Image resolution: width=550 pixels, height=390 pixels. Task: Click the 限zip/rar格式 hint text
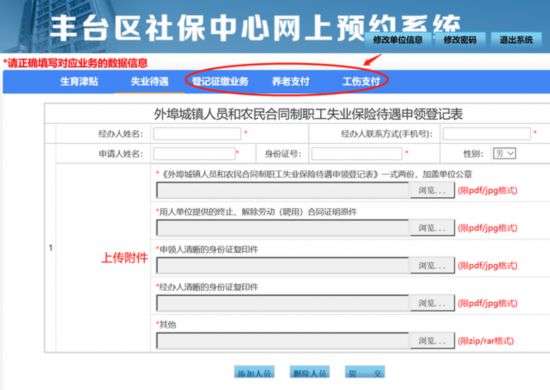click(485, 341)
